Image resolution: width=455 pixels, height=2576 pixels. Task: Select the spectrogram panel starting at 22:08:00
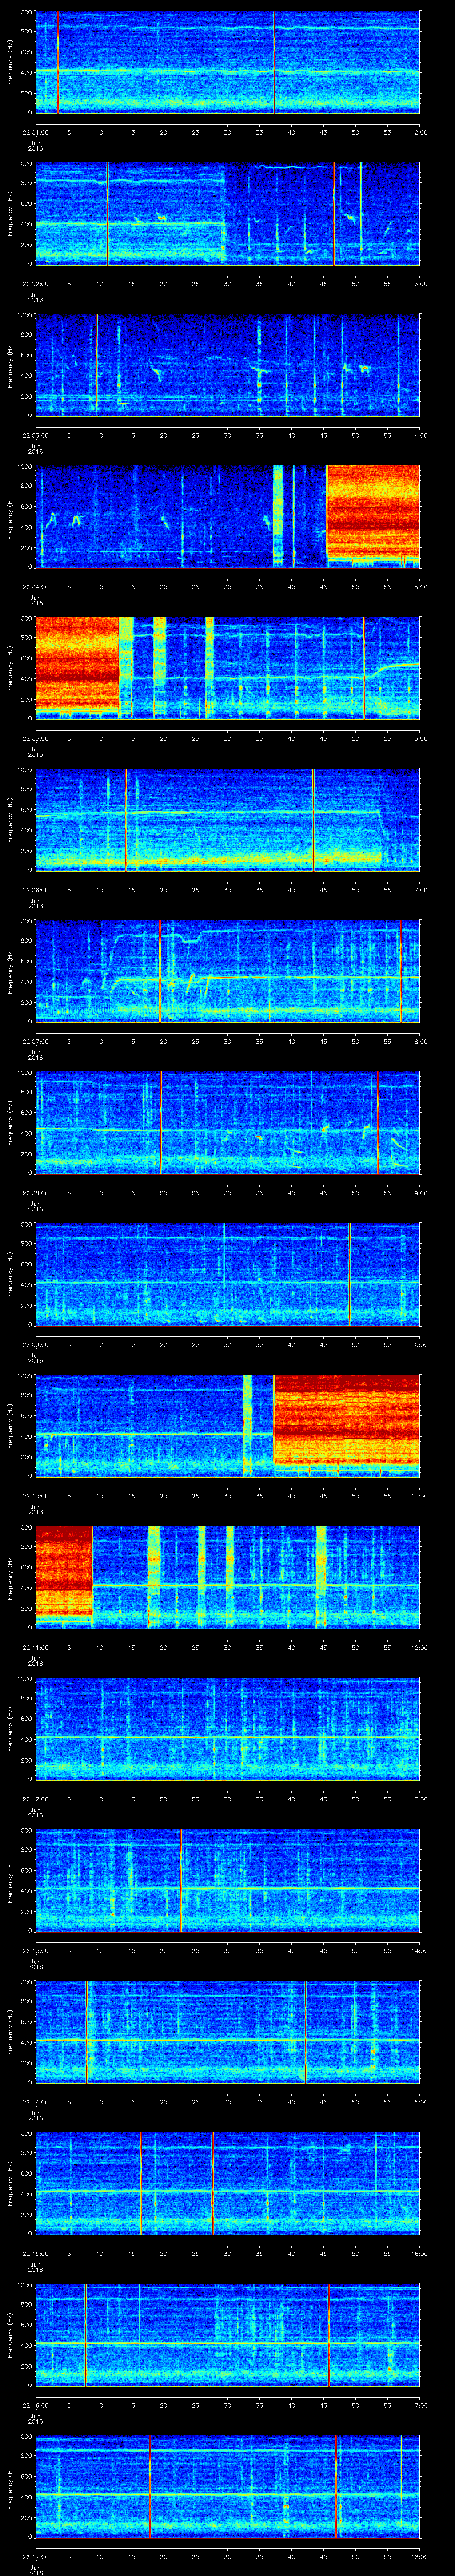pyautogui.click(x=227, y=1122)
